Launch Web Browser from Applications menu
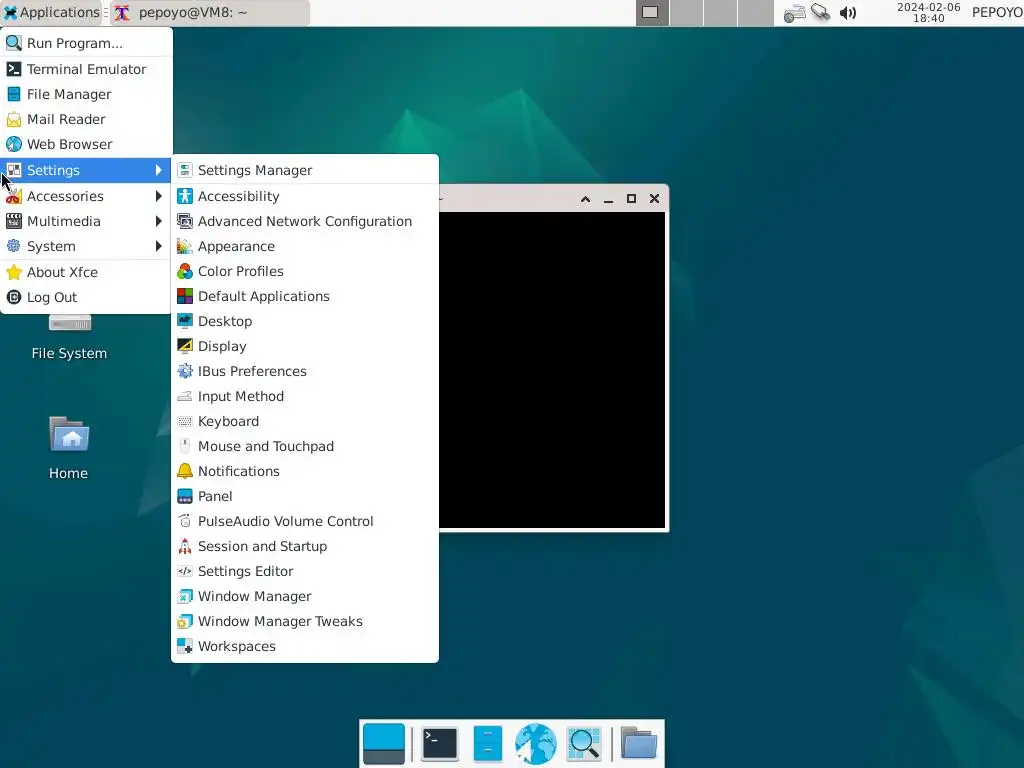 click(x=86, y=144)
